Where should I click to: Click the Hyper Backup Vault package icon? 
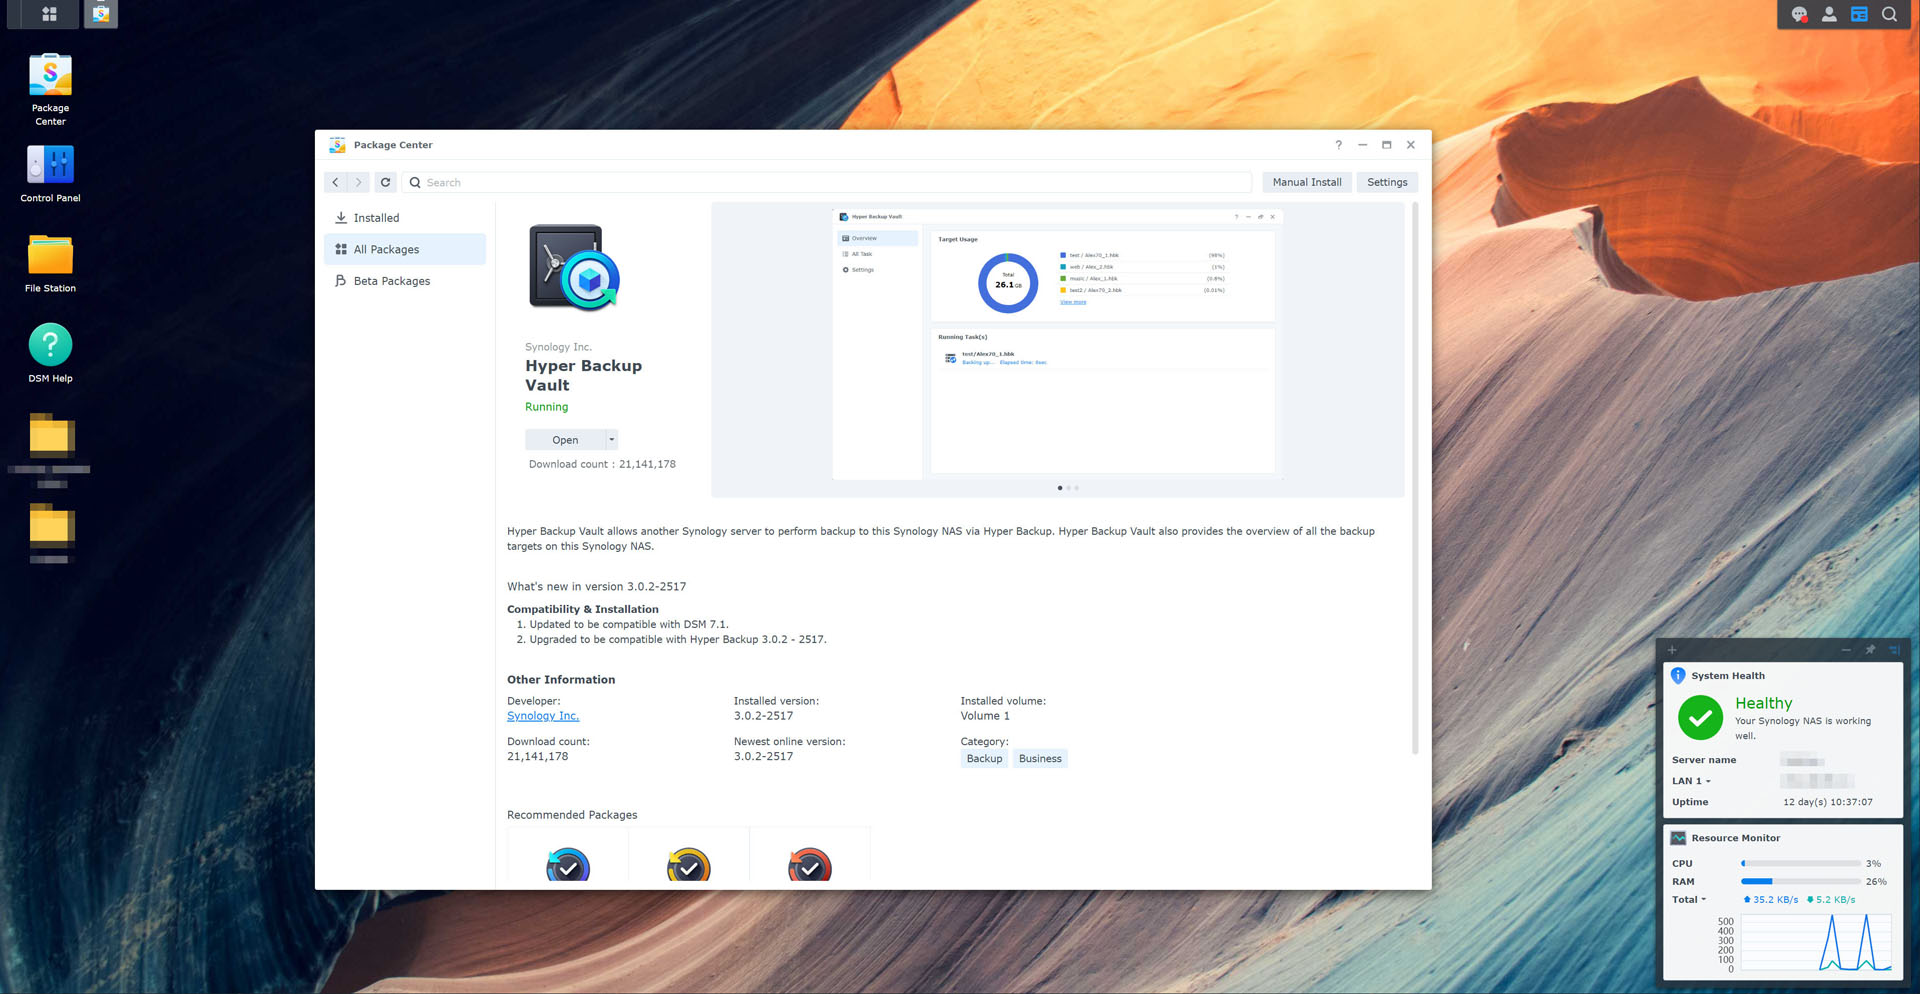click(574, 268)
